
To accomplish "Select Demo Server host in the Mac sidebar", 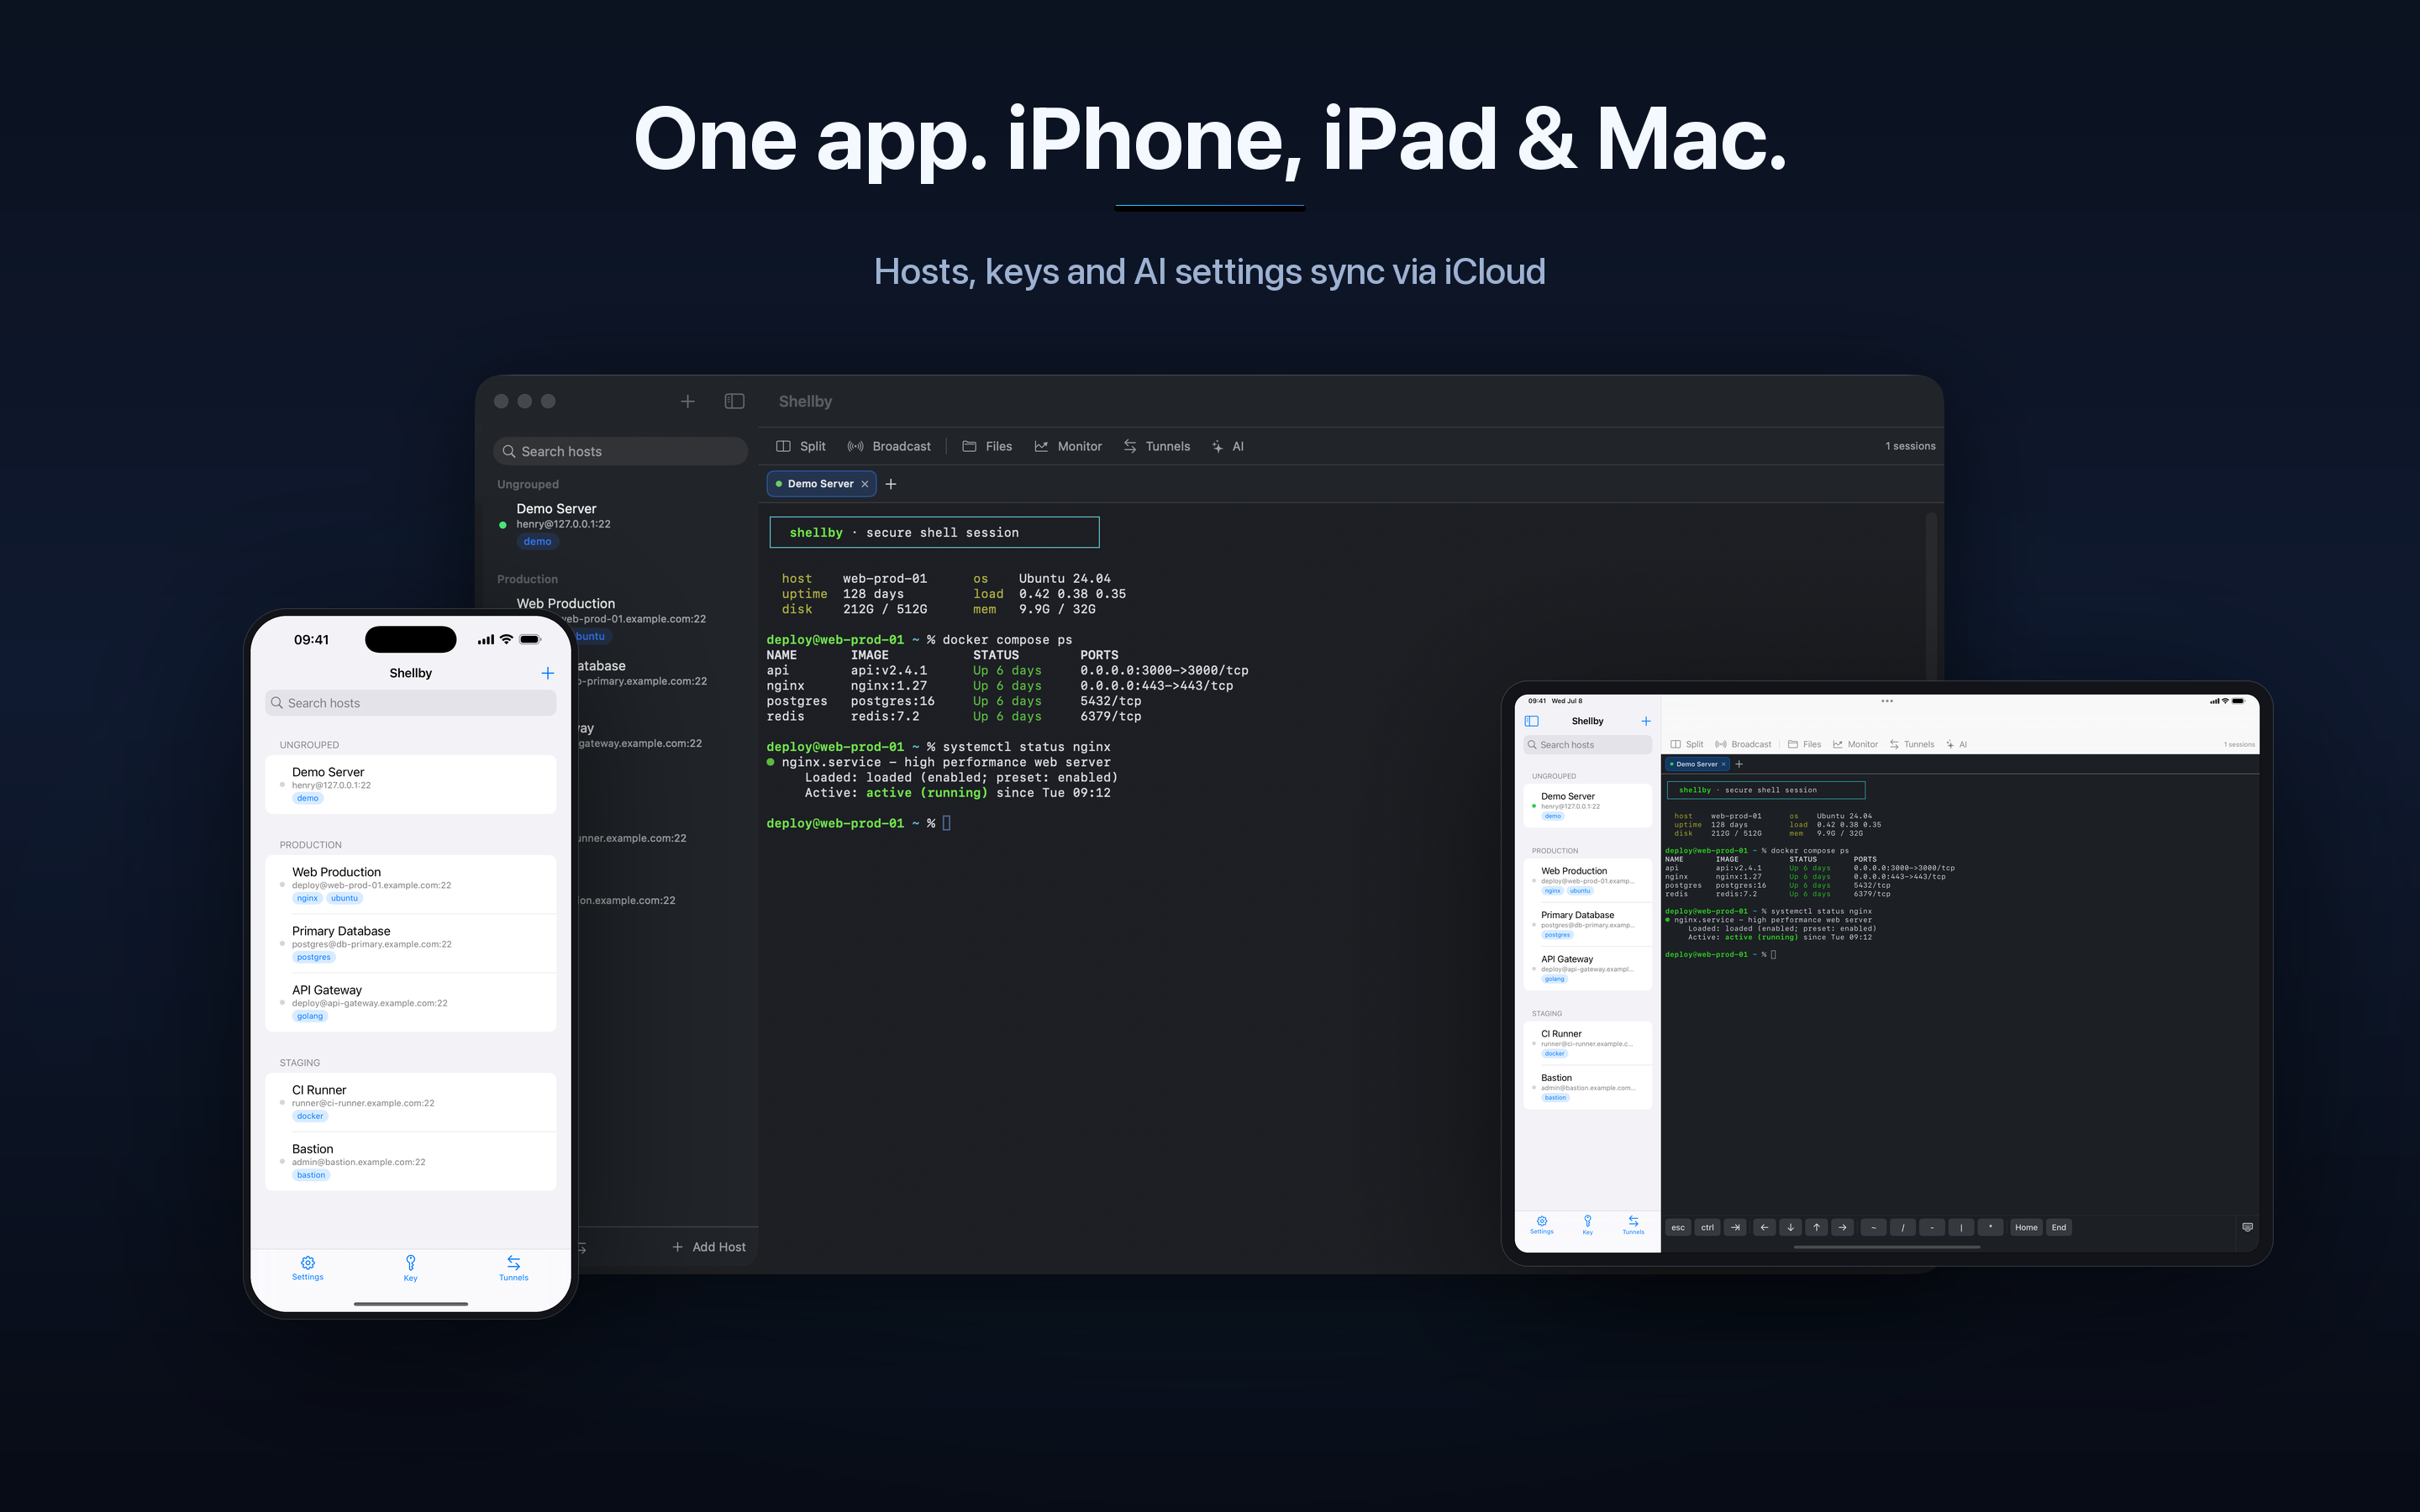I will [x=620, y=525].
